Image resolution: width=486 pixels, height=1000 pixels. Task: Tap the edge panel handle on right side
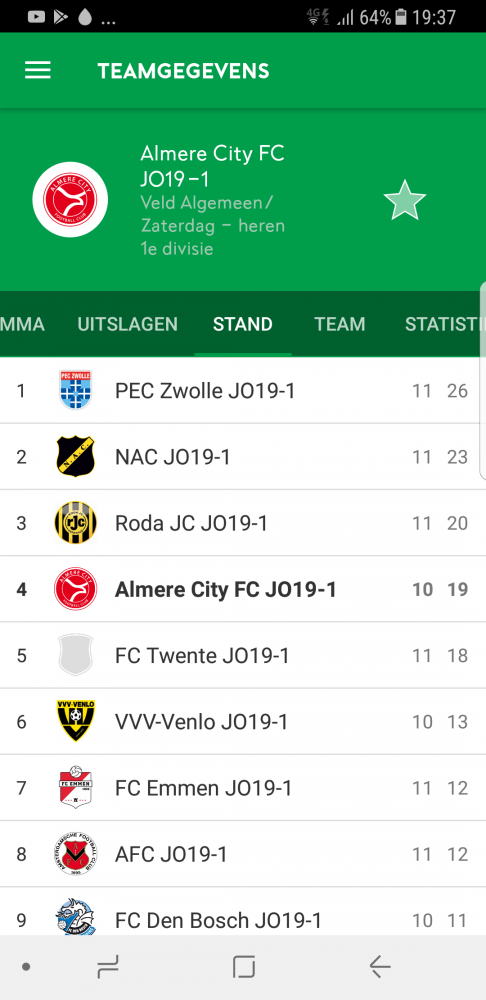[483, 379]
